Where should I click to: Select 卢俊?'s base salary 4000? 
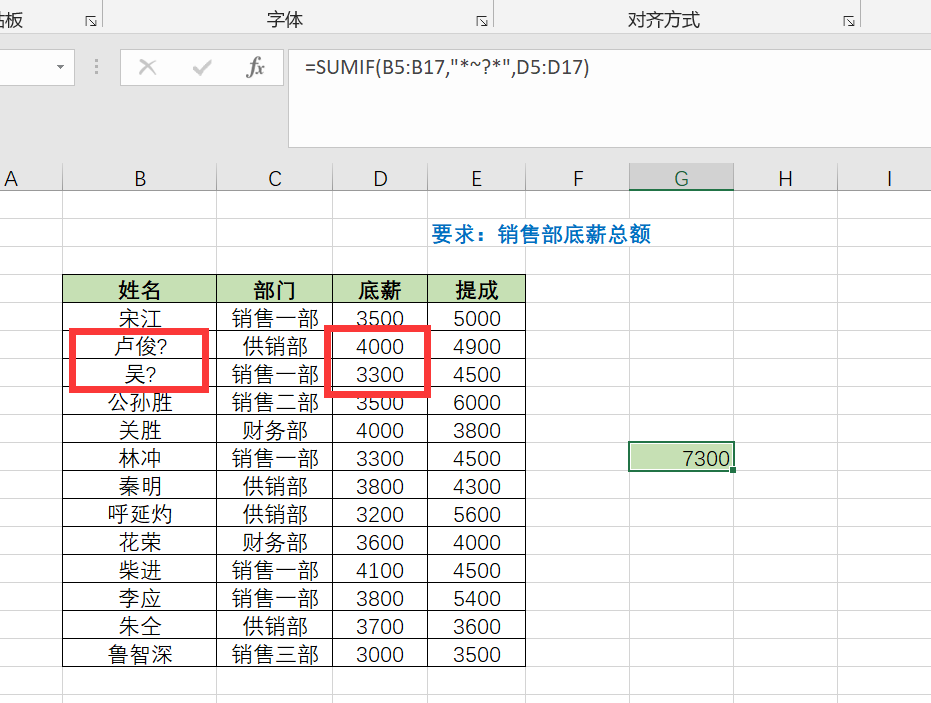pyautogui.click(x=380, y=345)
